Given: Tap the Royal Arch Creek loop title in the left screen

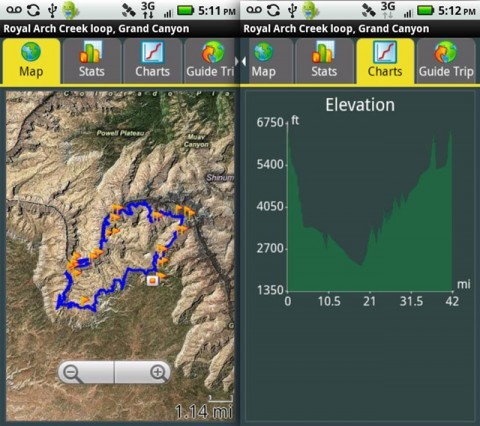Looking at the screenshot, I should point(96,29).
